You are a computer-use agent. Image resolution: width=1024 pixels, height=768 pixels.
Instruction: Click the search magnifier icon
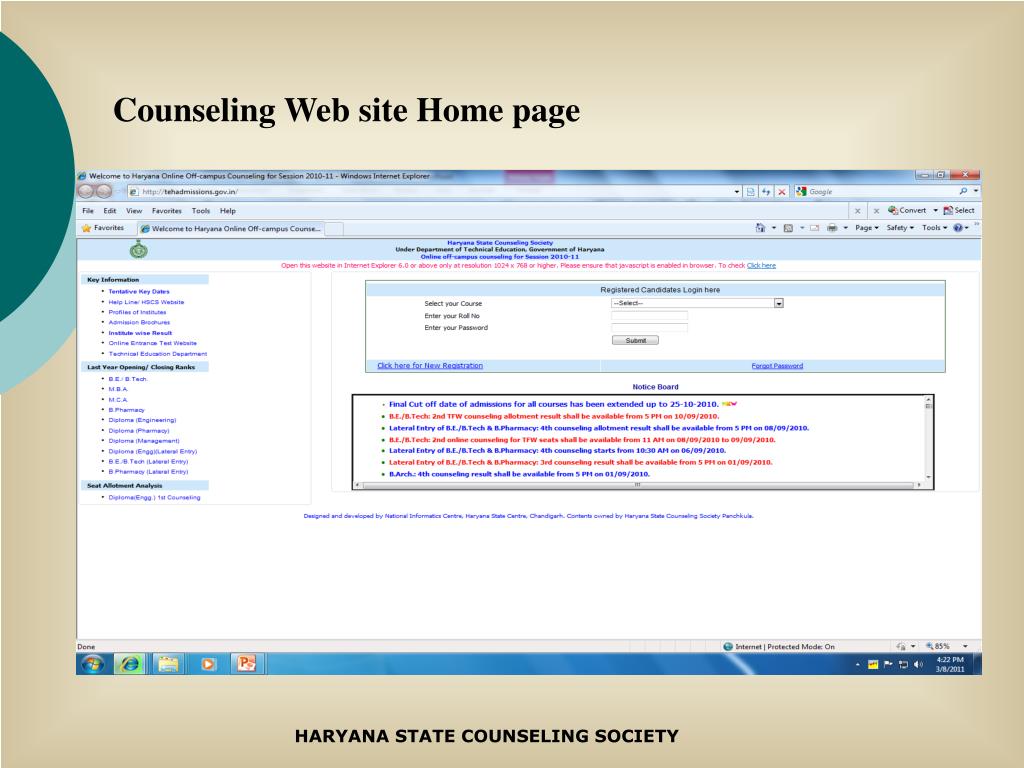click(x=963, y=191)
